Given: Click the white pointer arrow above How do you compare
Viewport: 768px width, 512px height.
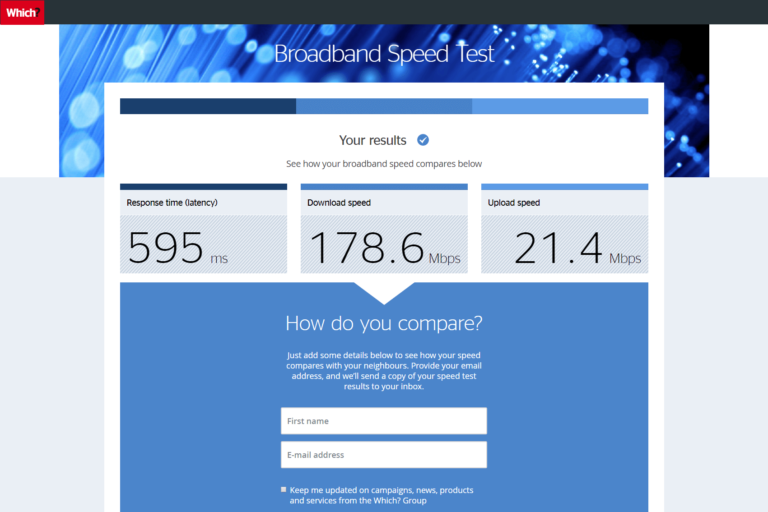Looking at the screenshot, I should [x=384, y=292].
